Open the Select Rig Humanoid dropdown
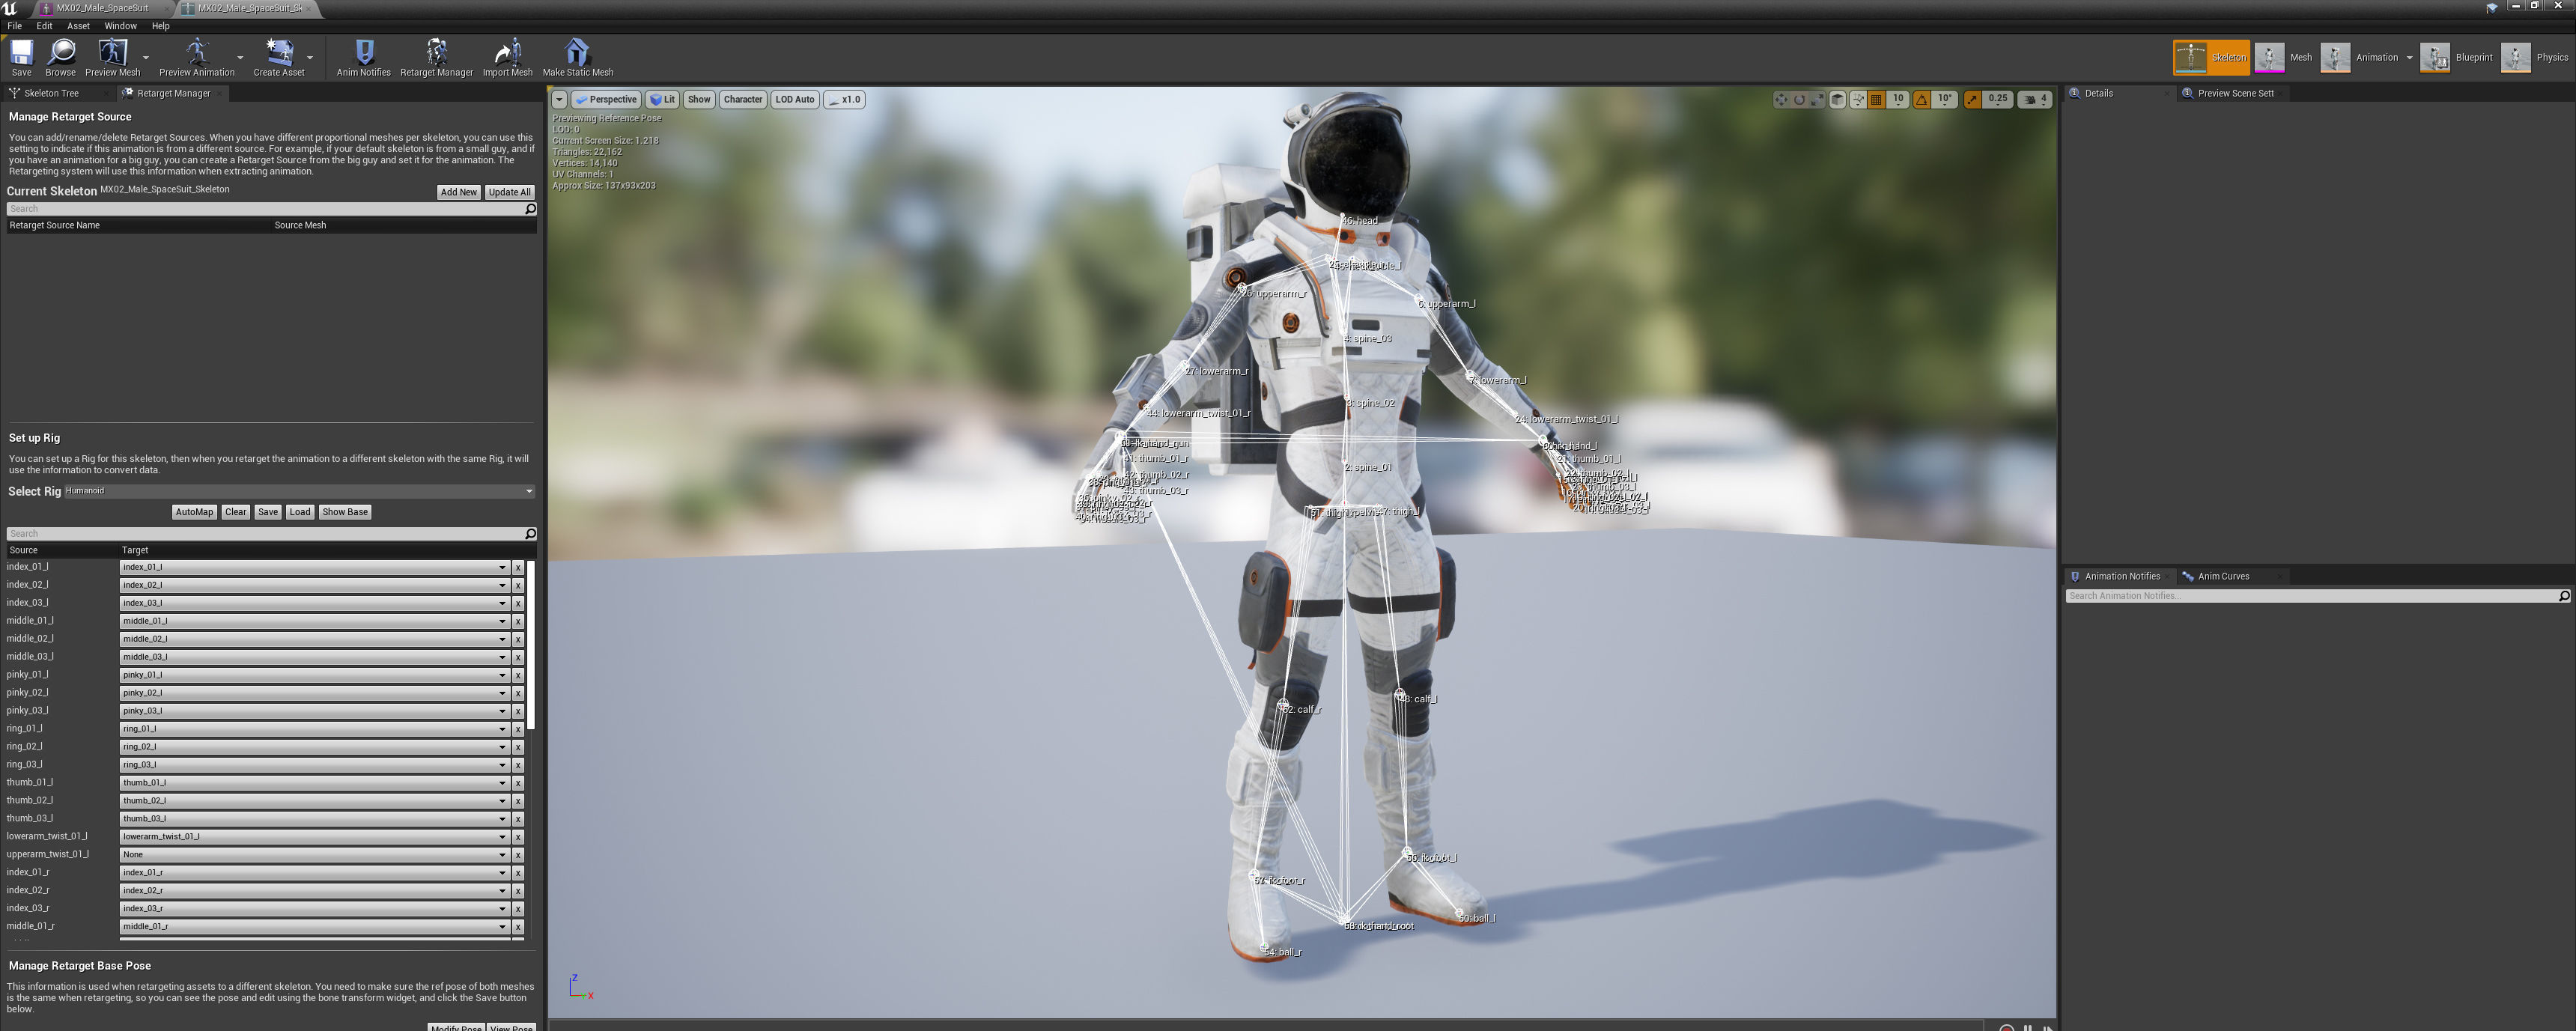This screenshot has height=1031, width=2576. (x=299, y=491)
